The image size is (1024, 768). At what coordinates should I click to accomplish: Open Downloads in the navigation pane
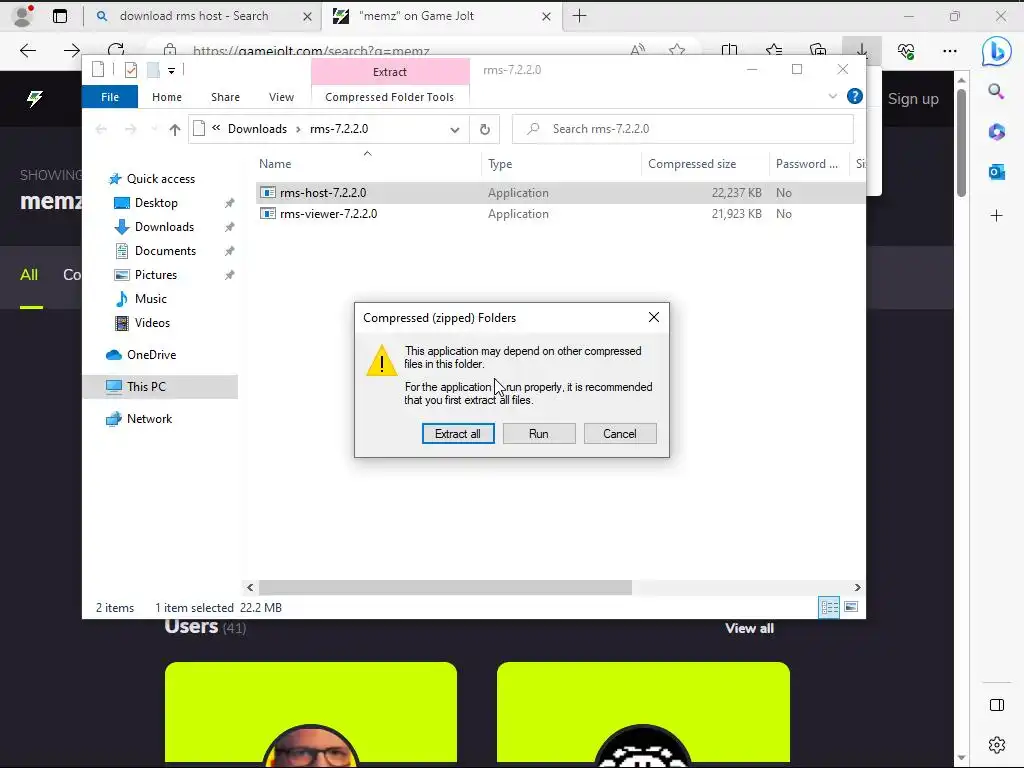[164, 227]
